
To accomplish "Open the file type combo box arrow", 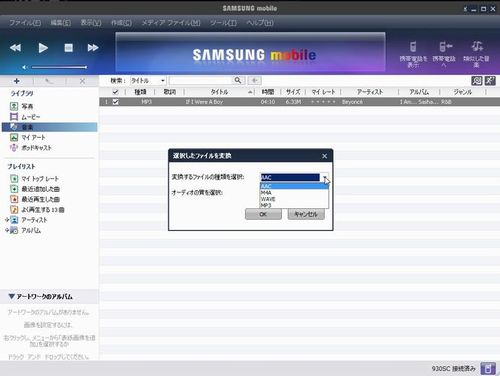I will [x=324, y=177].
